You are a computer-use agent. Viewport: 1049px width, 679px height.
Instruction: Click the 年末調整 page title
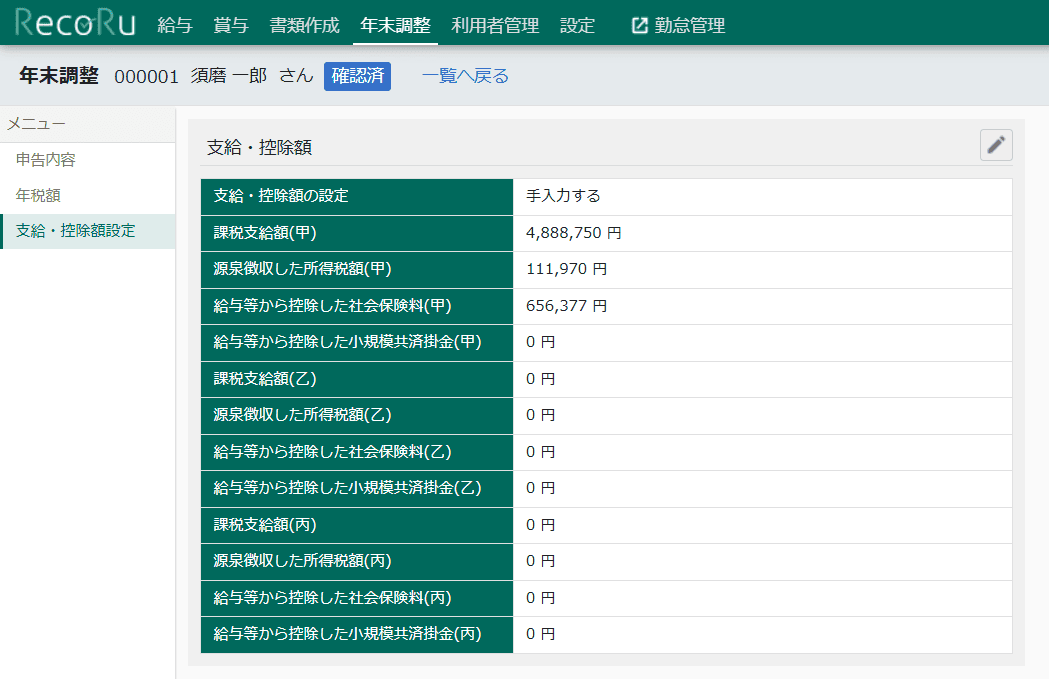pos(59,76)
